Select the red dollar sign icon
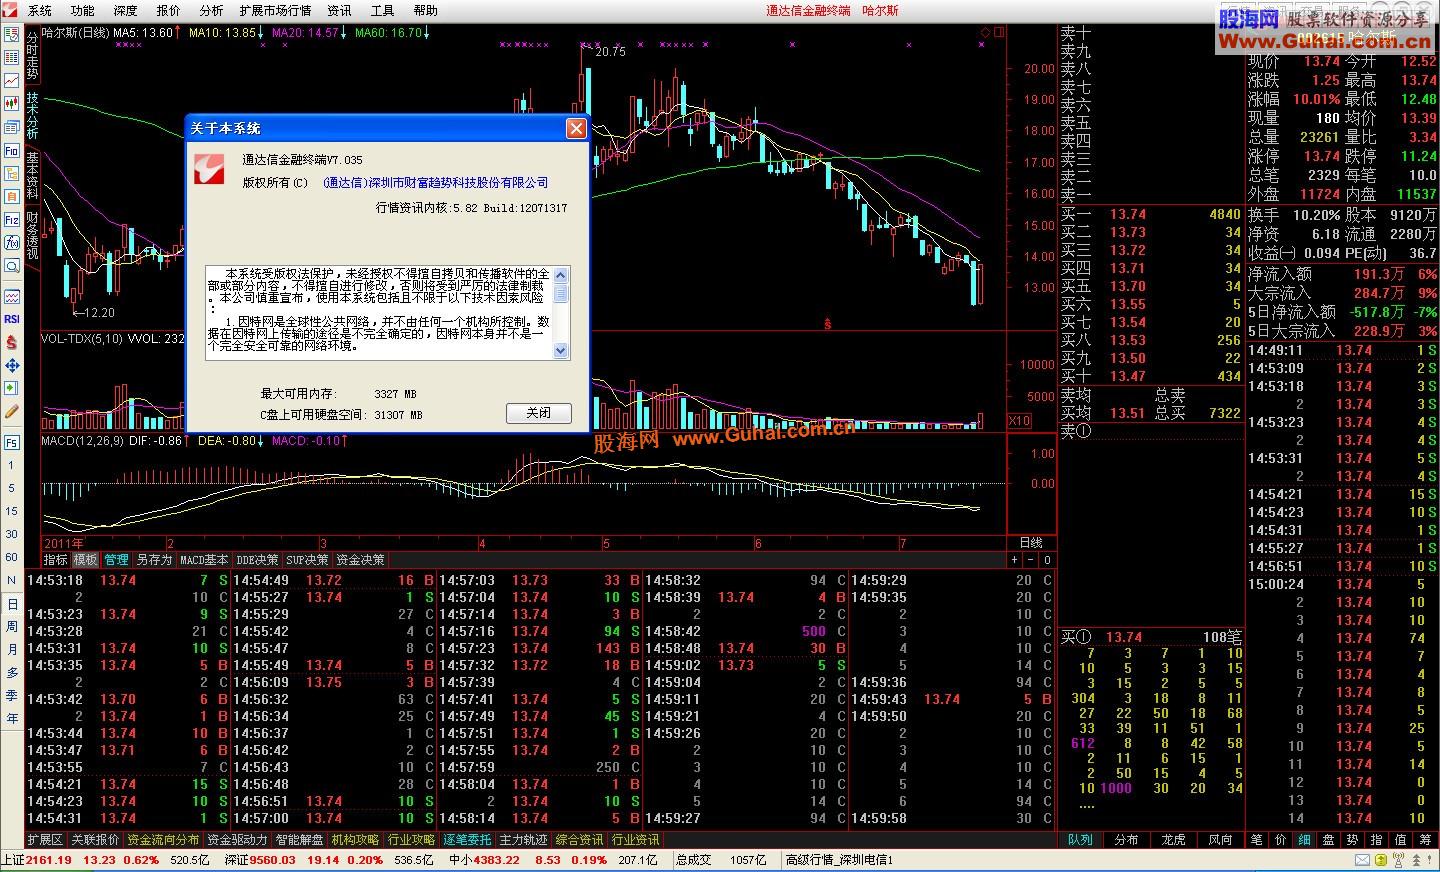 12,342
